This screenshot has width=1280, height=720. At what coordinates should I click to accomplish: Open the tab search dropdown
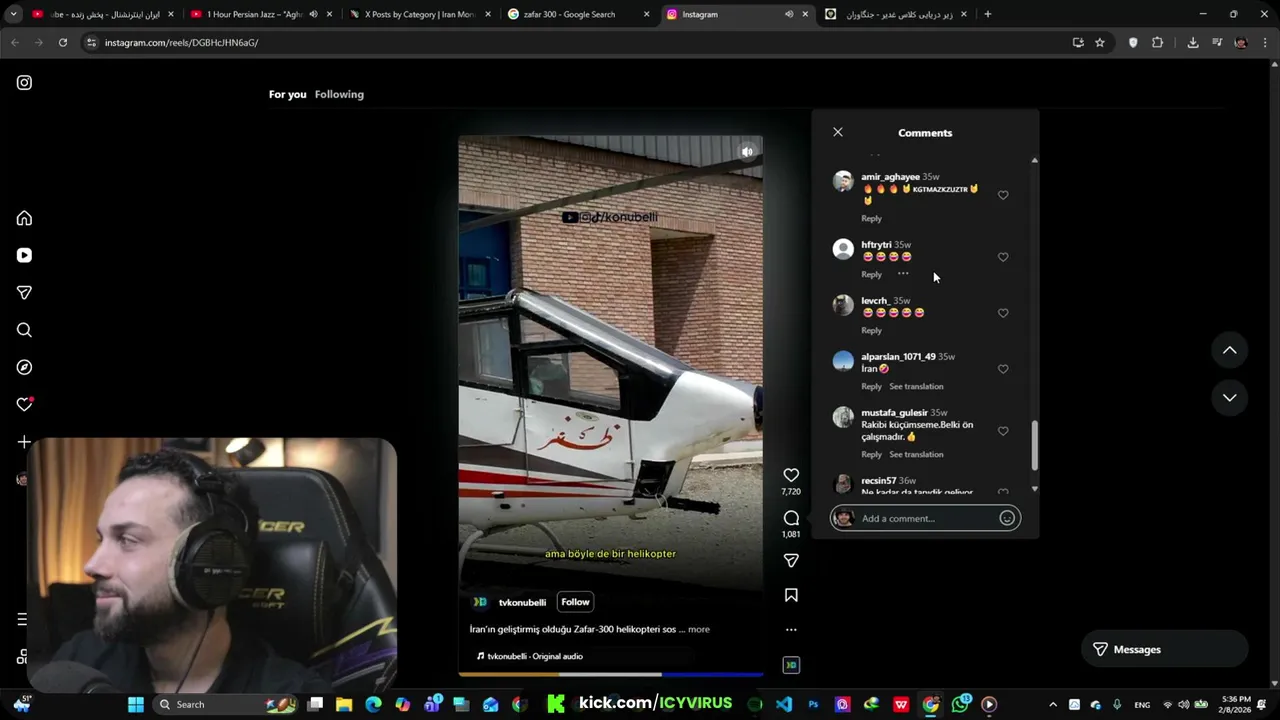coord(13,14)
